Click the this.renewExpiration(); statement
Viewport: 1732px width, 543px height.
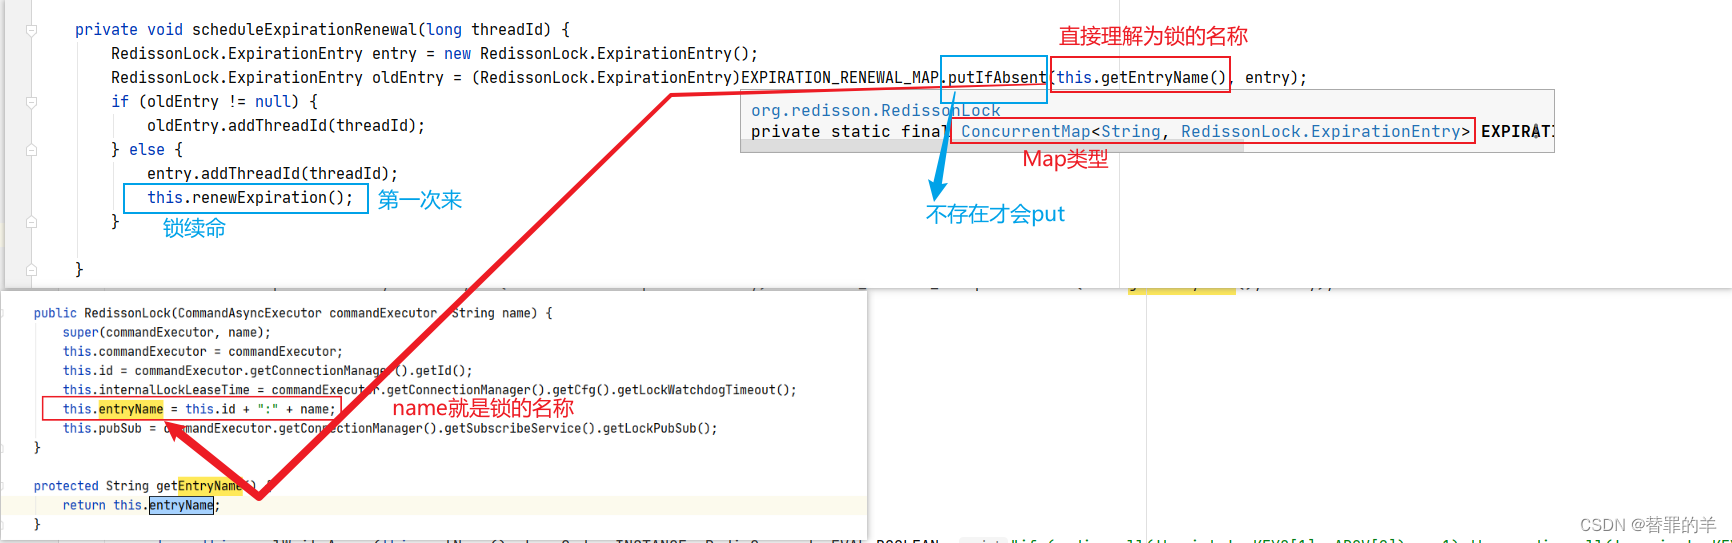click(x=250, y=198)
